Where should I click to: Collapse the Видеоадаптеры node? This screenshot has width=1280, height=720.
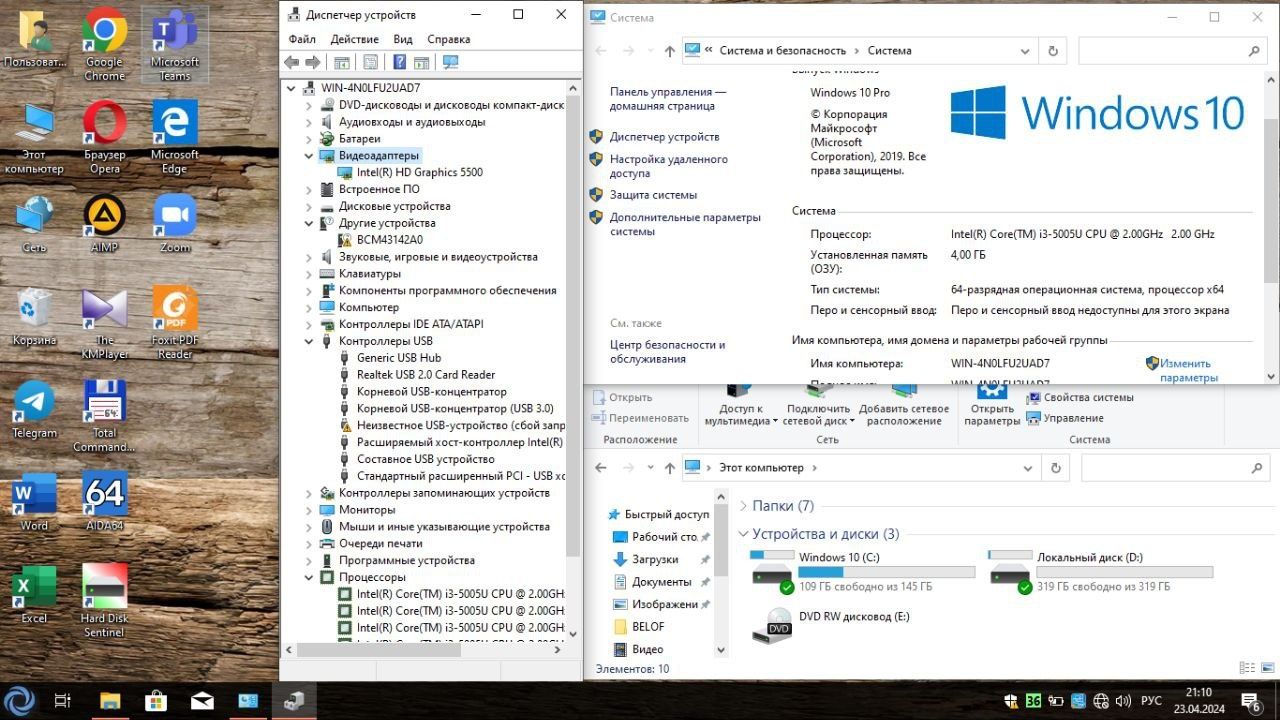pos(309,155)
